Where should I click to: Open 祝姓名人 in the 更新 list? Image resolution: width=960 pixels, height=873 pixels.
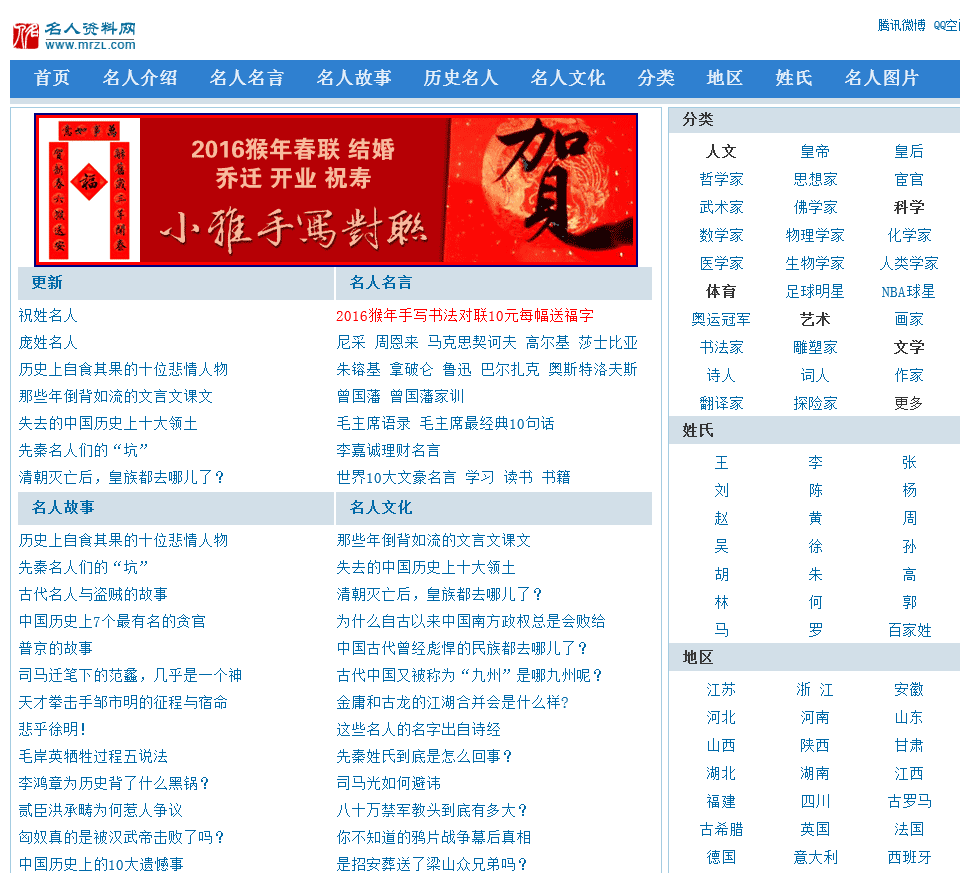tap(48, 315)
